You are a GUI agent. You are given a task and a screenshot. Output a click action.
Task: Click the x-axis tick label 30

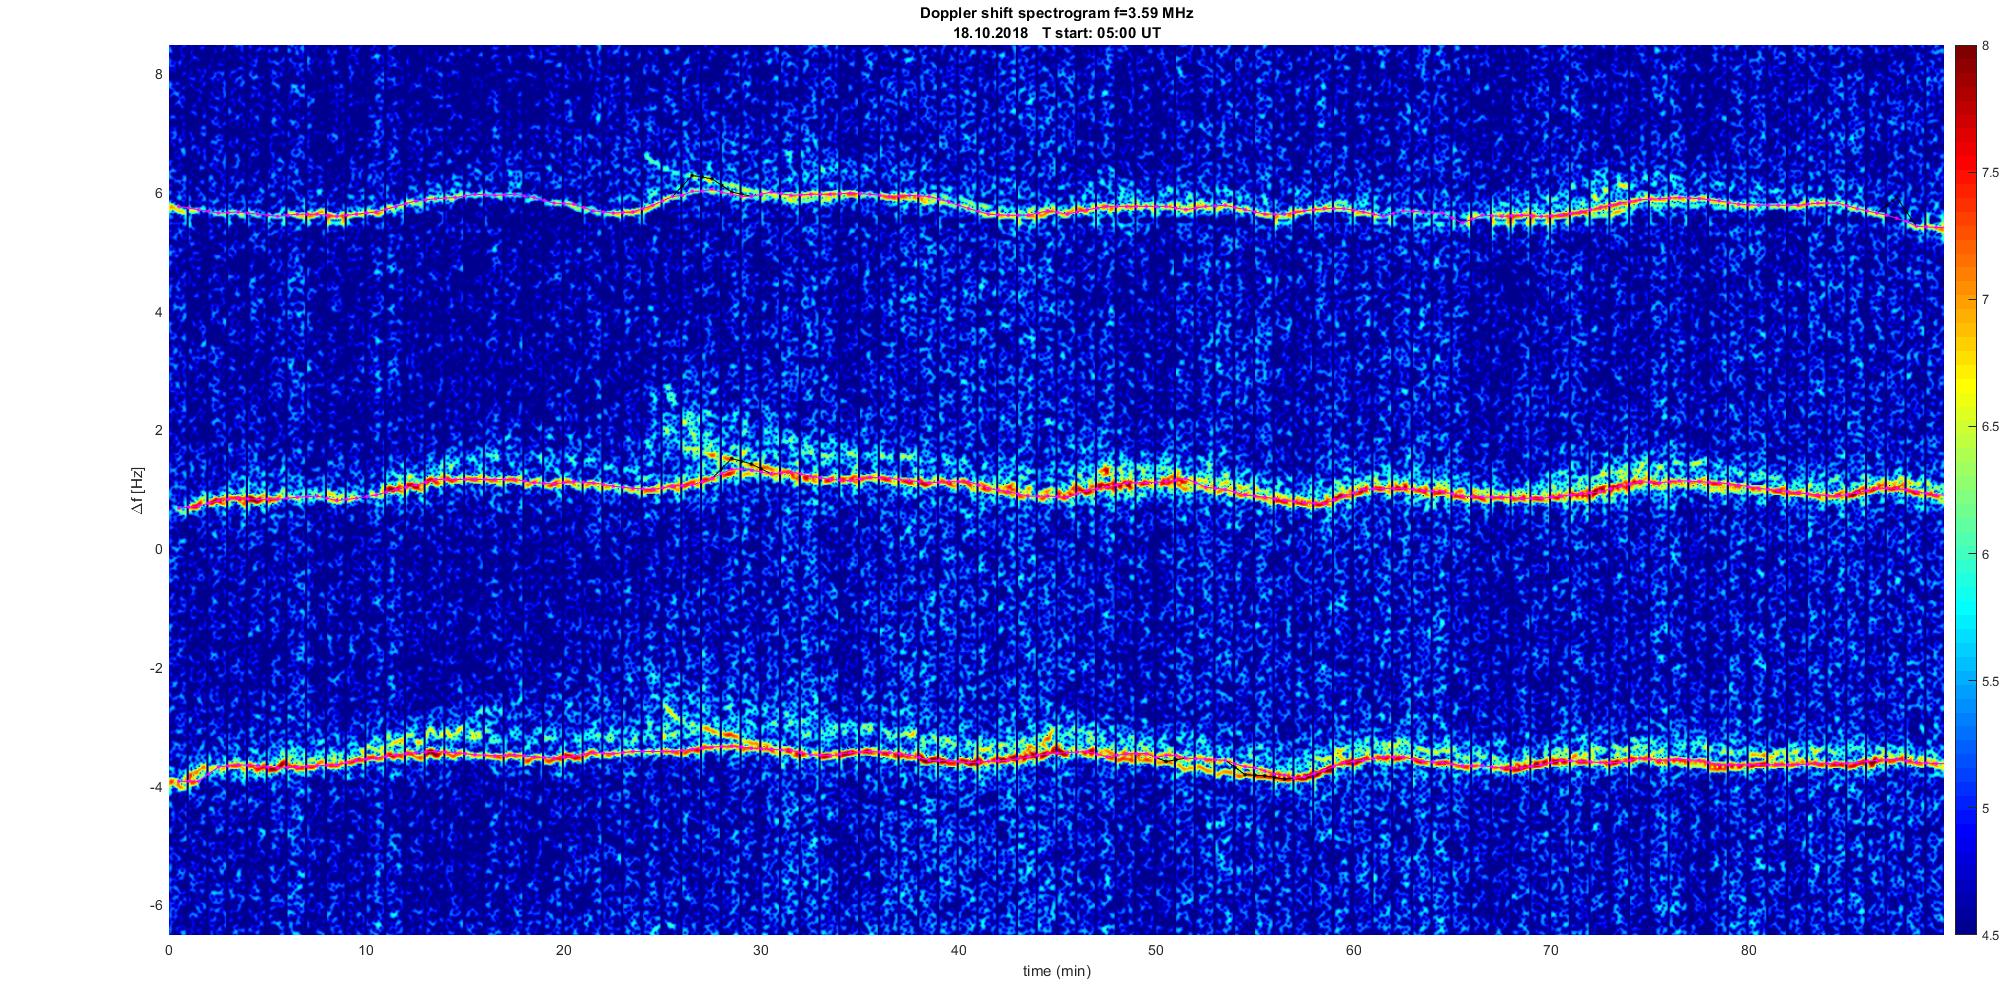click(x=761, y=951)
